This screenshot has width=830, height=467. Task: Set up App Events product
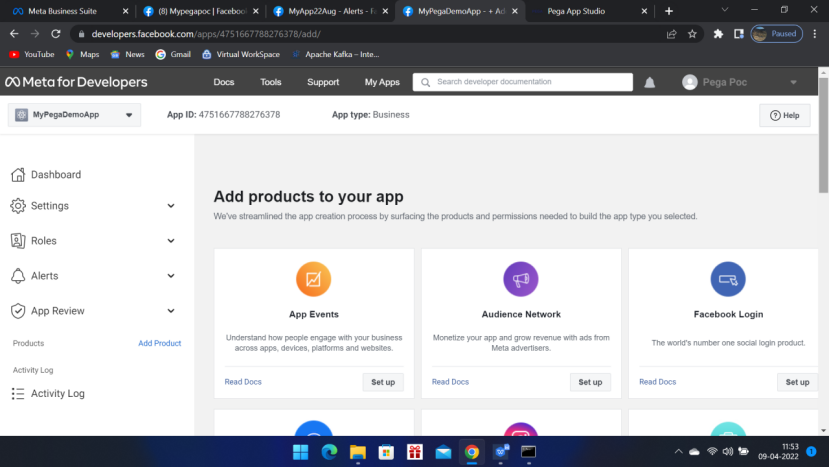click(383, 382)
